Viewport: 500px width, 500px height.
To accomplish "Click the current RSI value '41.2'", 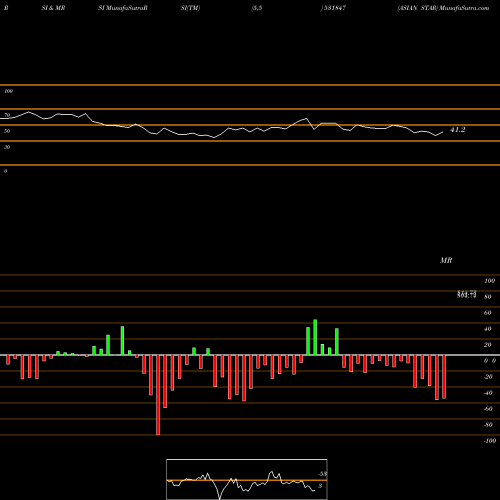I will click(x=457, y=130).
